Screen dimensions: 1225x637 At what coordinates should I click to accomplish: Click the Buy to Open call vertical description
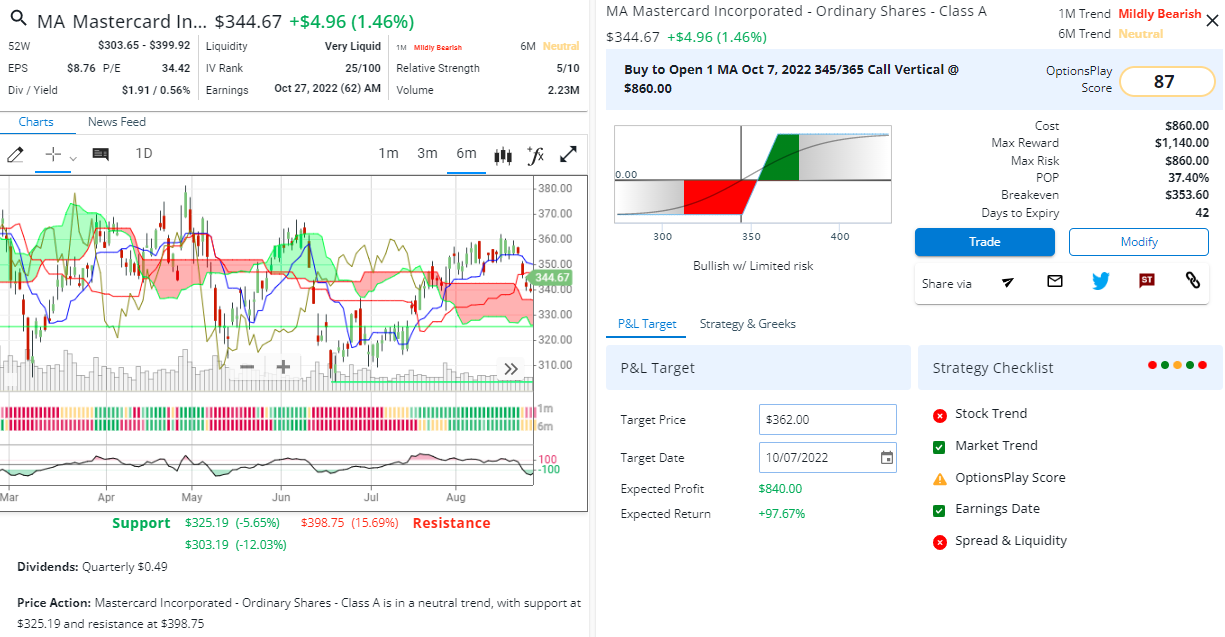click(x=791, y=79)
